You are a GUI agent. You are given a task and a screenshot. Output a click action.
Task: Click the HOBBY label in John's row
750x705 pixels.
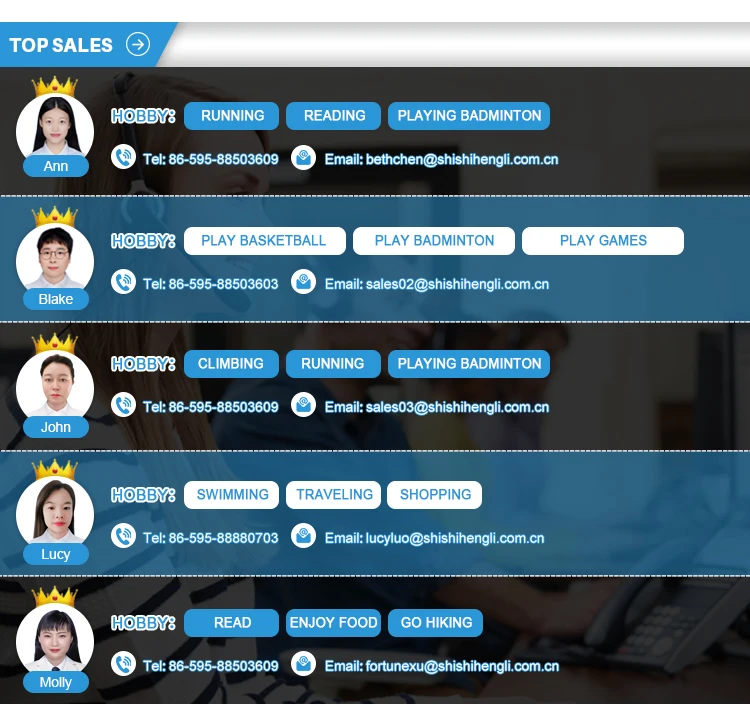143,364
